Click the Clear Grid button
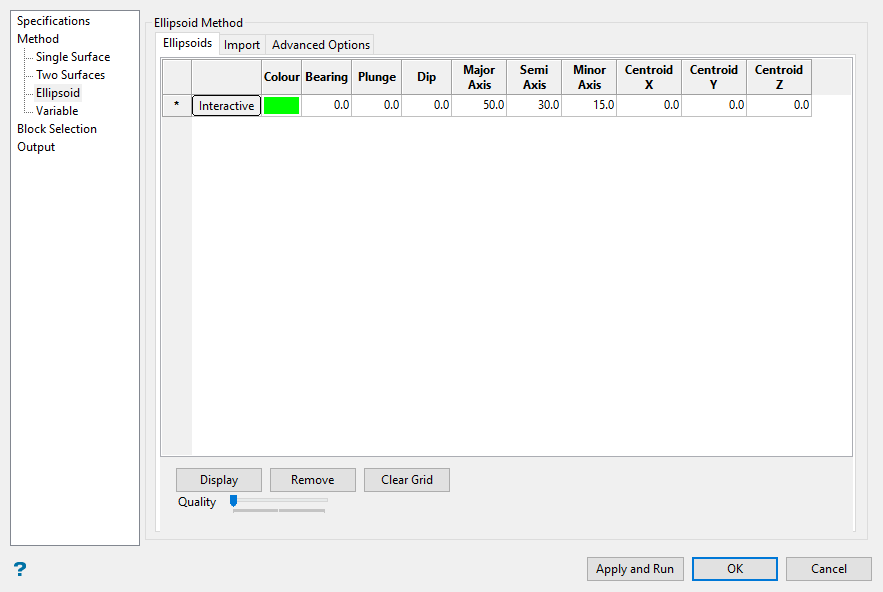The image size is (883, 592). point(407,480)
